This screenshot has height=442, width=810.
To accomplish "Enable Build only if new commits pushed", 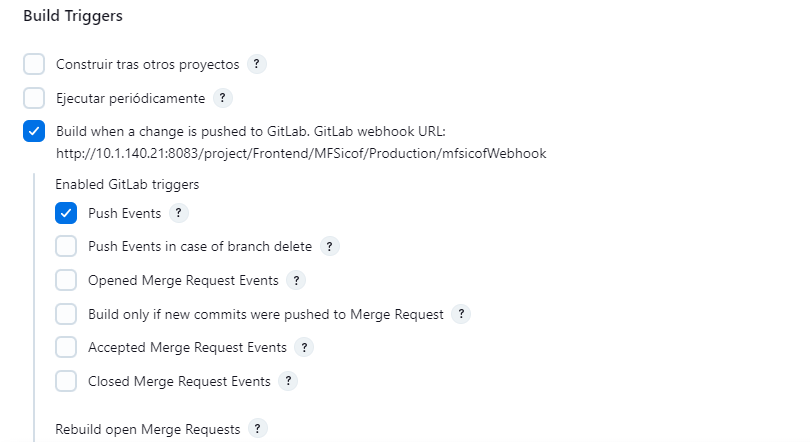I will (66, 314).
